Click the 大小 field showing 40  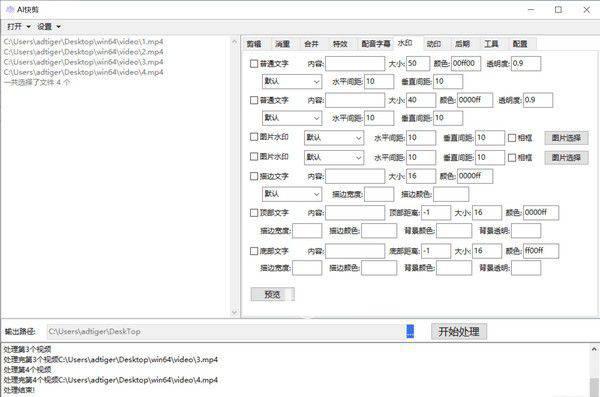tap(421, 100)
